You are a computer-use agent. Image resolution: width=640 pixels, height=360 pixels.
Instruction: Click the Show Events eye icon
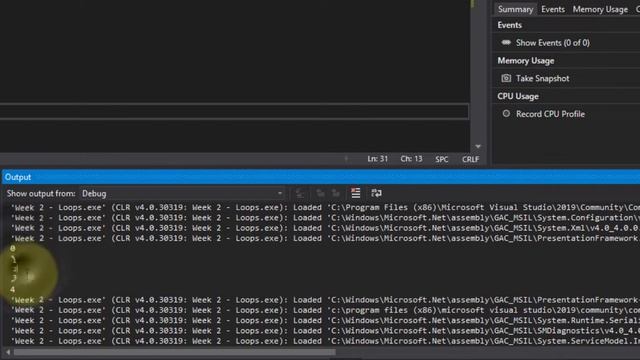[x=506, y=42]
